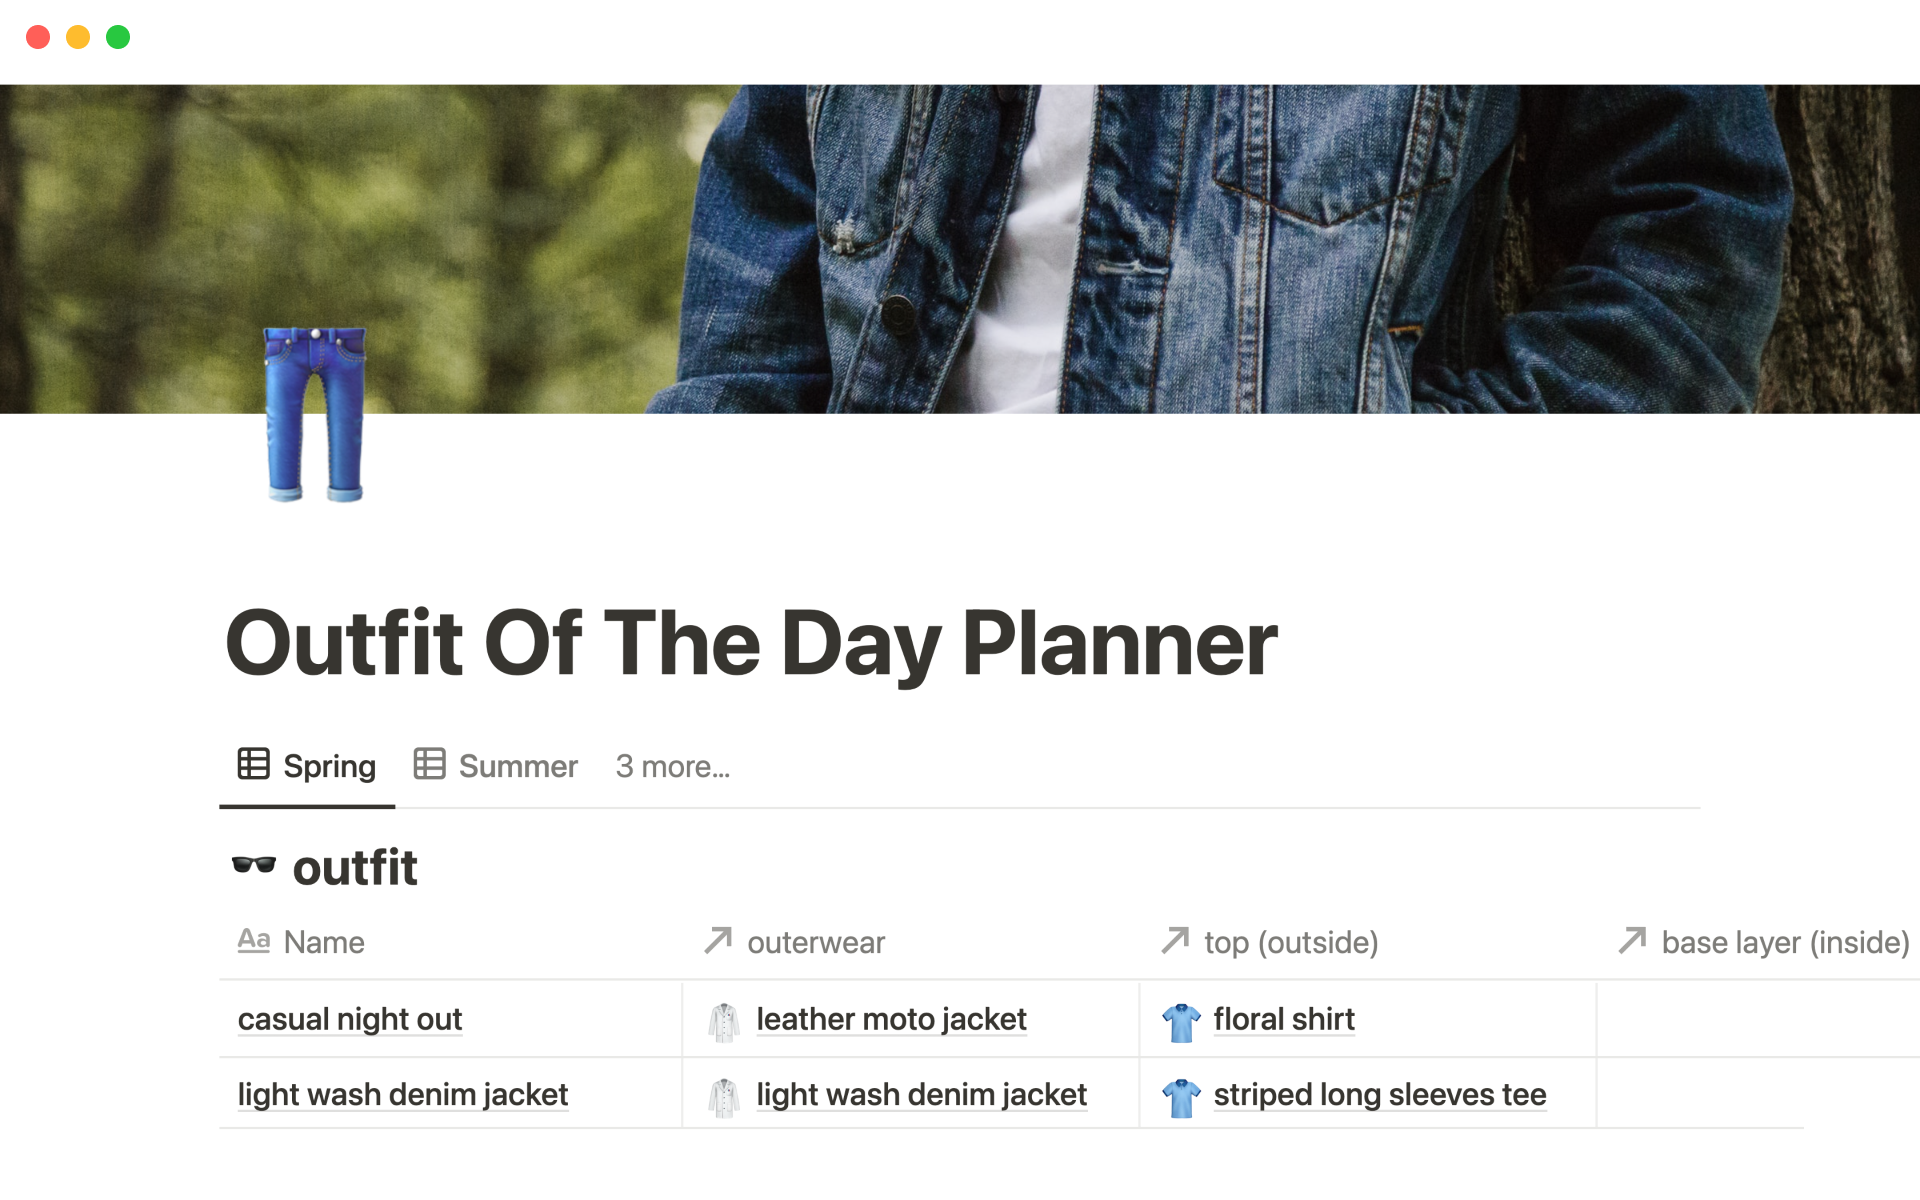Click the jeans page icon
The width and height of the screenshot is (1920, 1200).
[314, 414]
